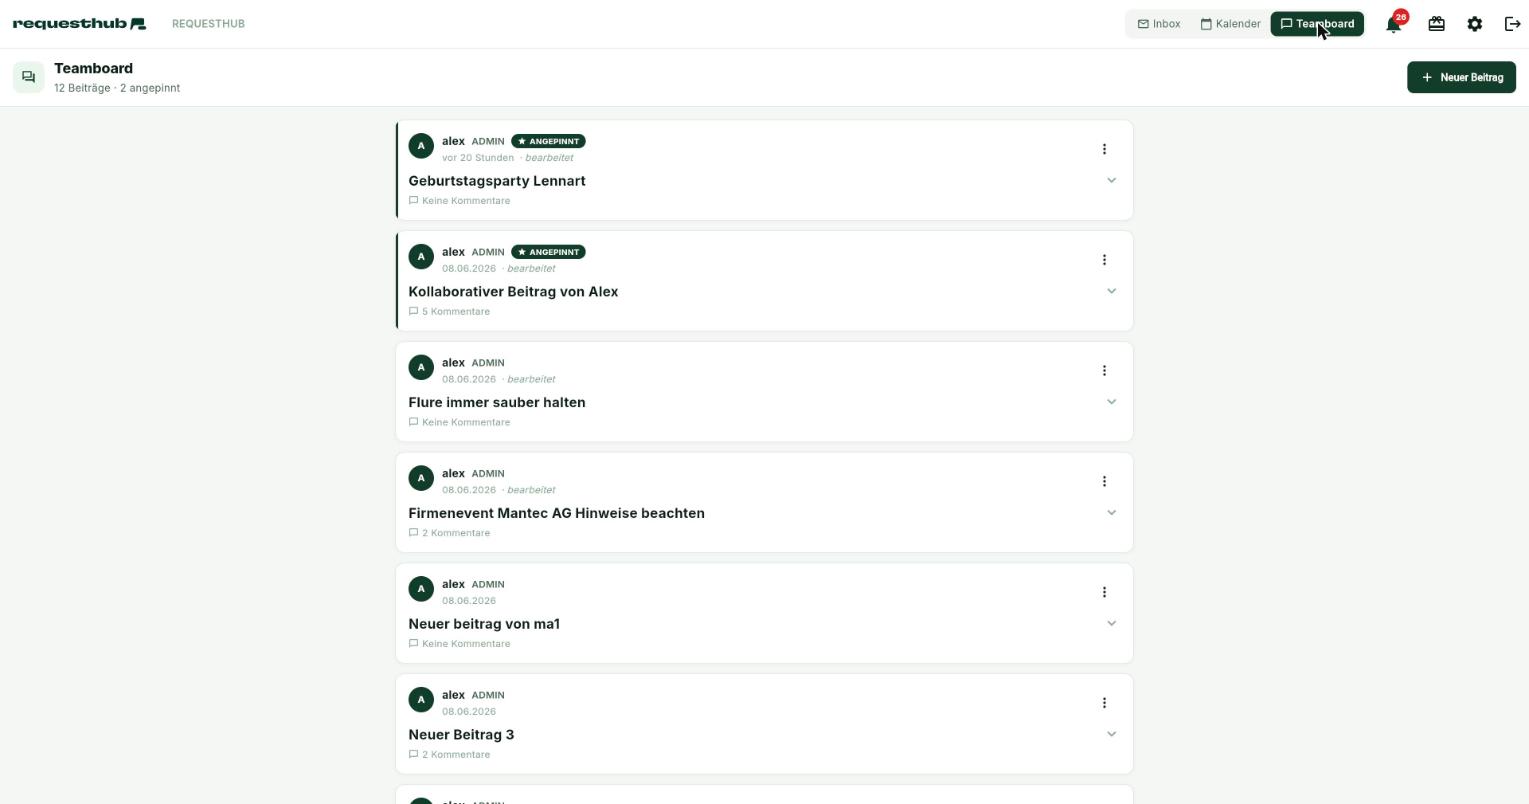Click title Neuer Beitrag 3

point(461,735)
